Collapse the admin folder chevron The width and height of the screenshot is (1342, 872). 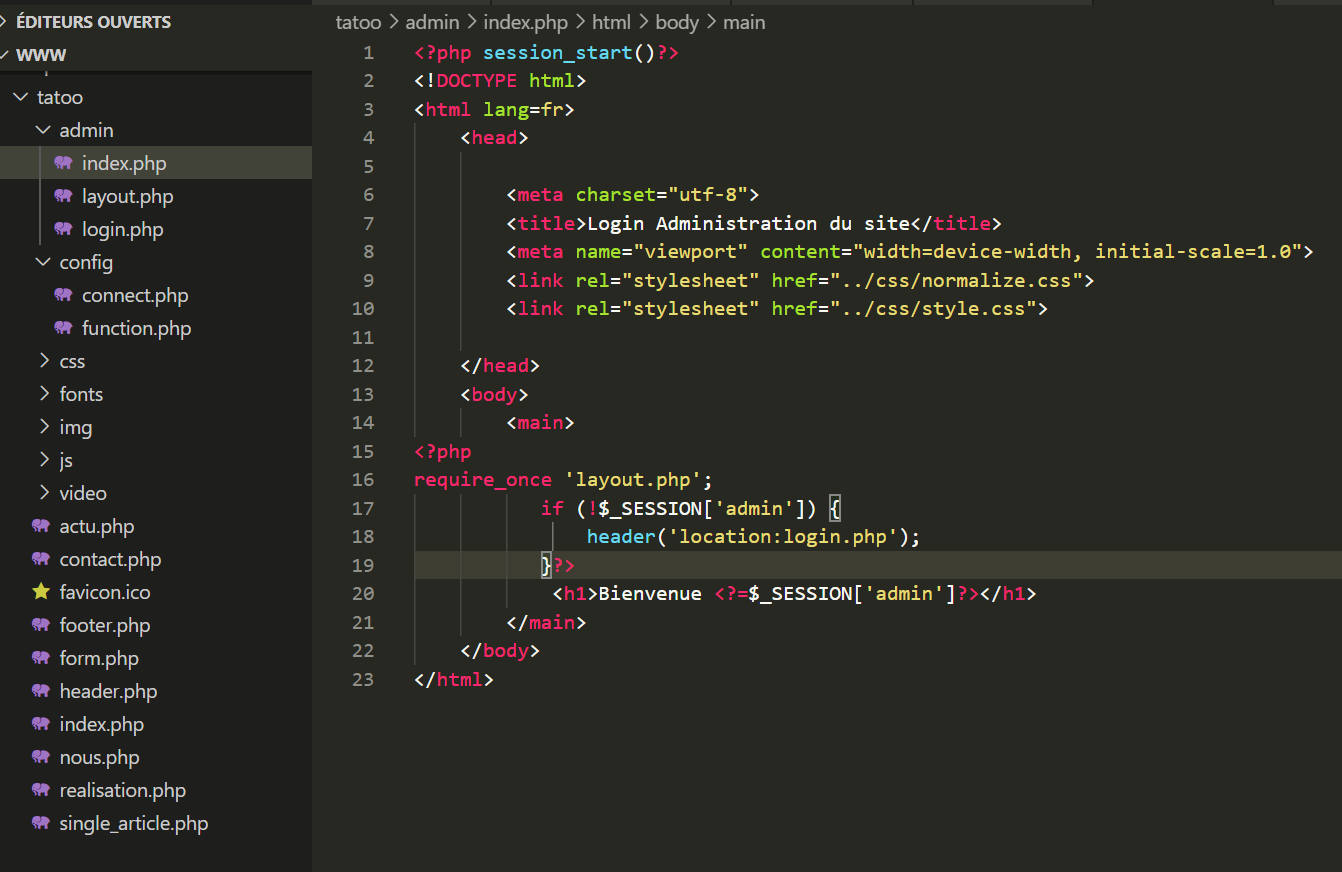coord(43,130)
